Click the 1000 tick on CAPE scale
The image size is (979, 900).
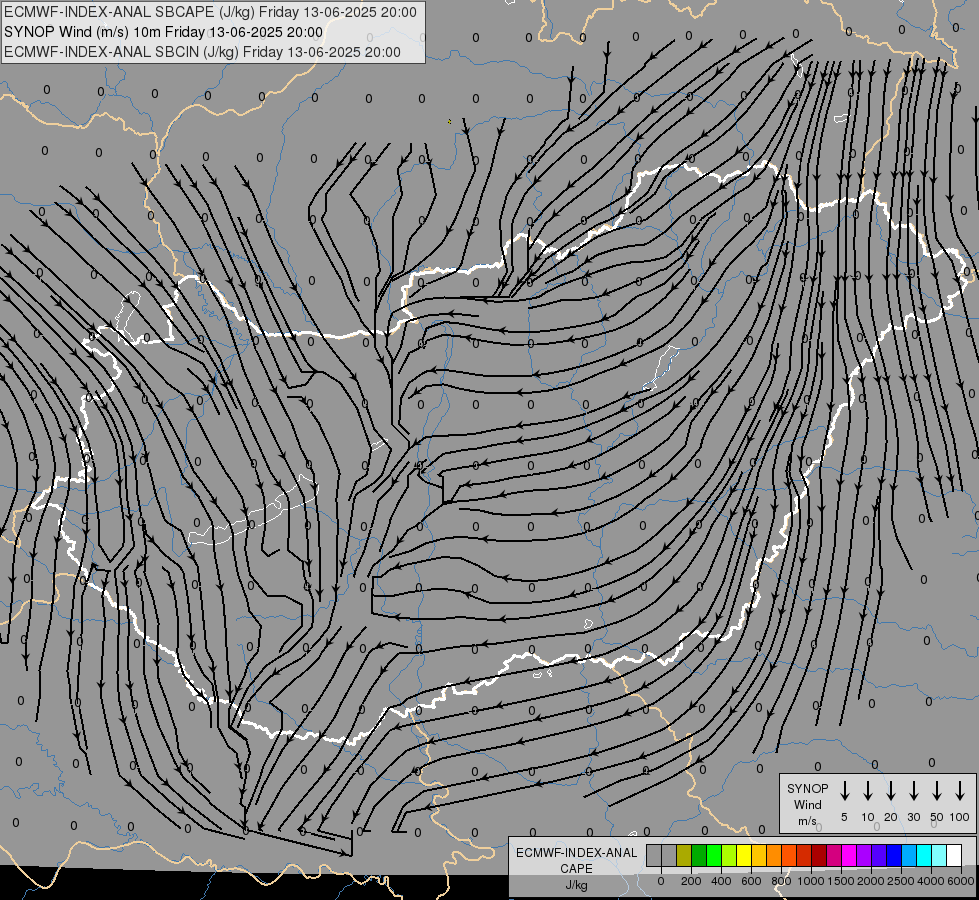click(811, 881)
